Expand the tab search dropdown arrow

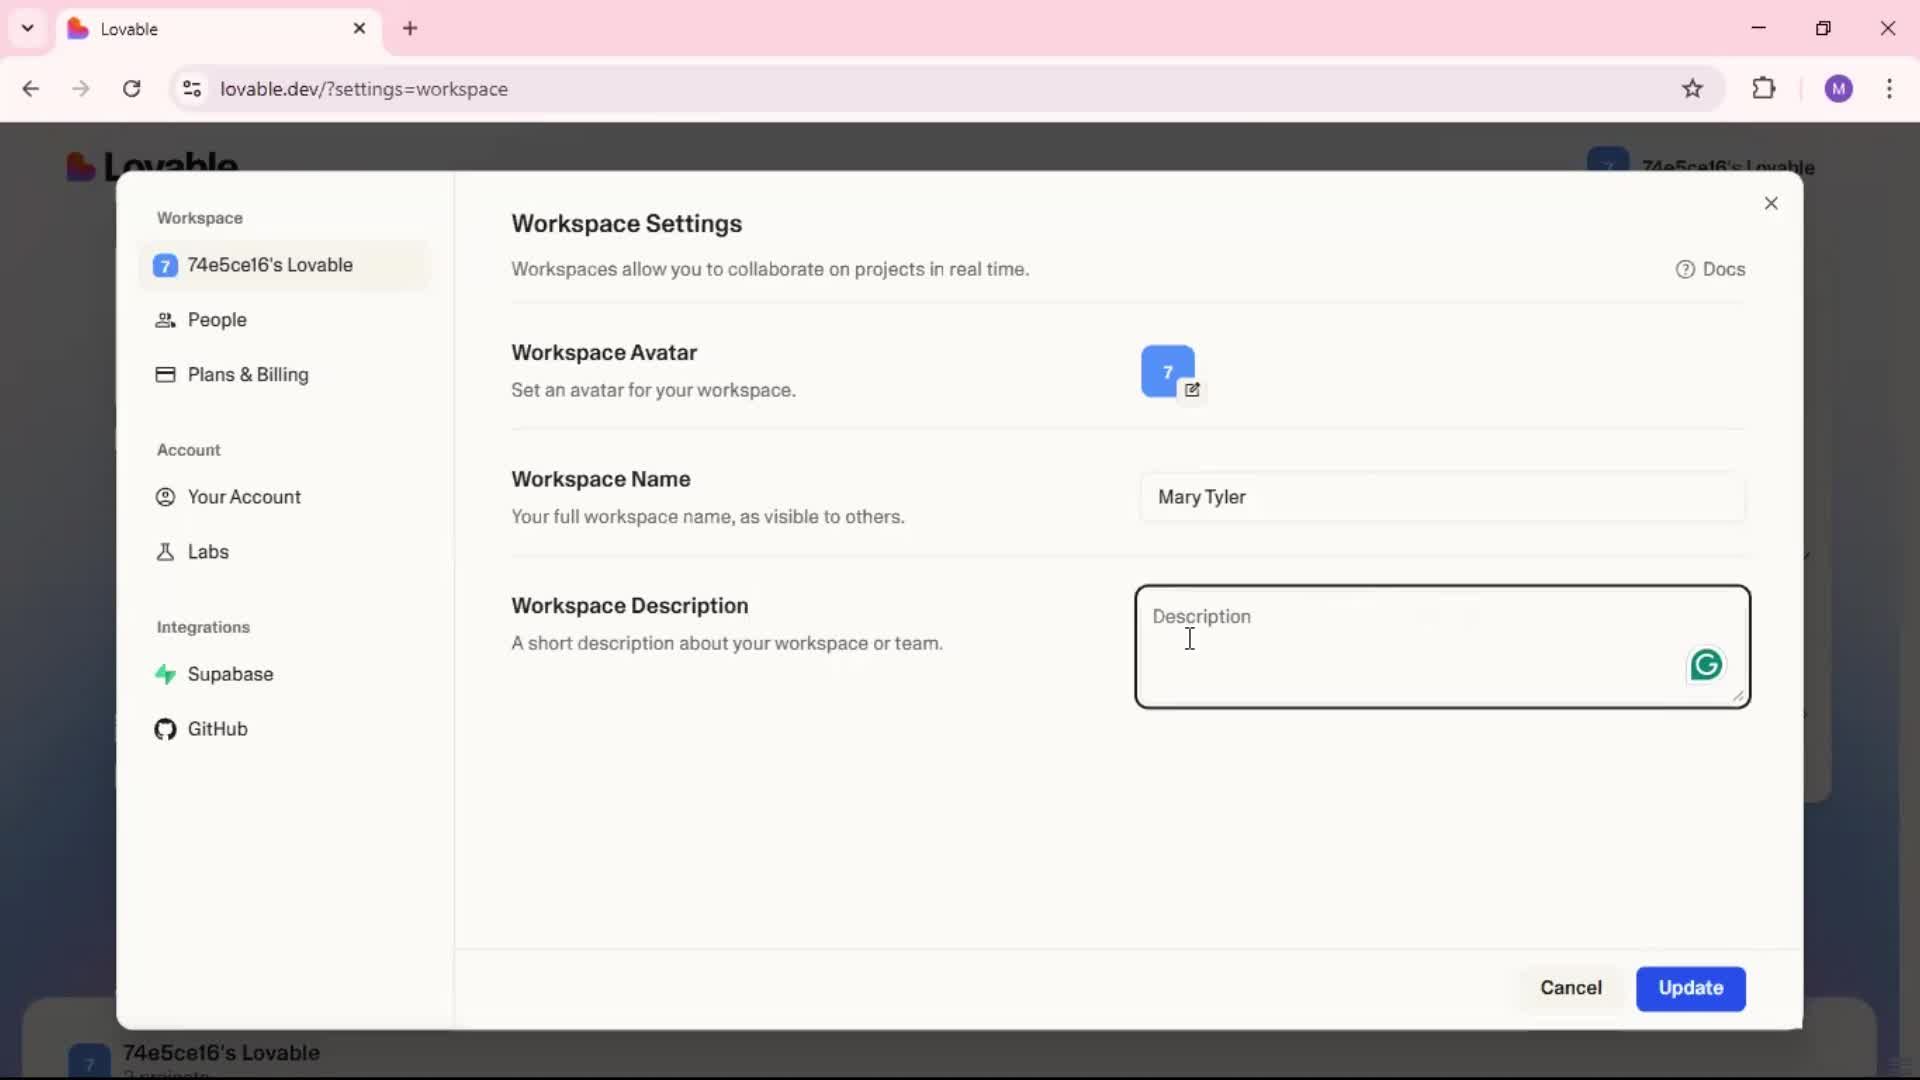pyautogui.click(x=27, y=28)
